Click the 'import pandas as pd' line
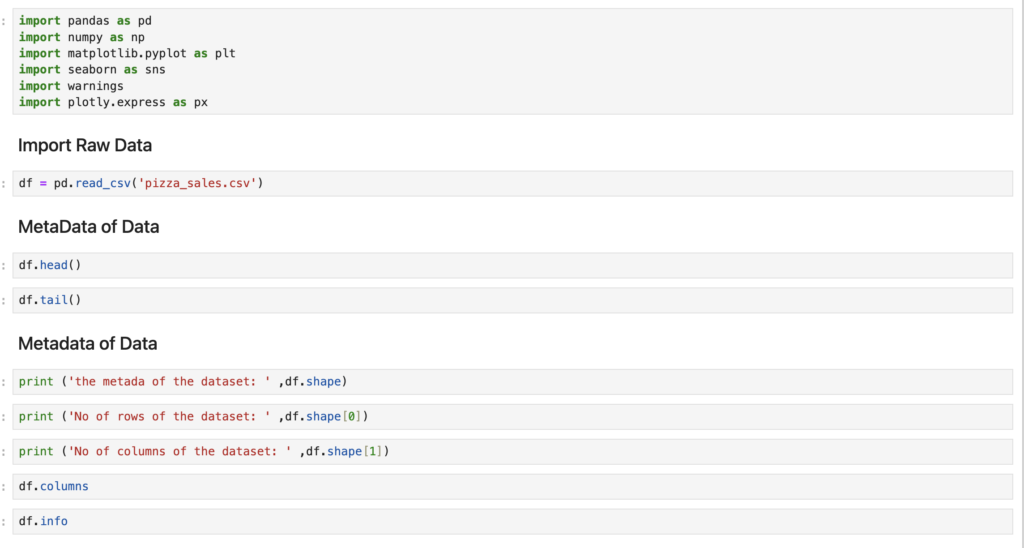Image resolution: width=1024 pixels, height=548 pixels. [x=85, y=21]
